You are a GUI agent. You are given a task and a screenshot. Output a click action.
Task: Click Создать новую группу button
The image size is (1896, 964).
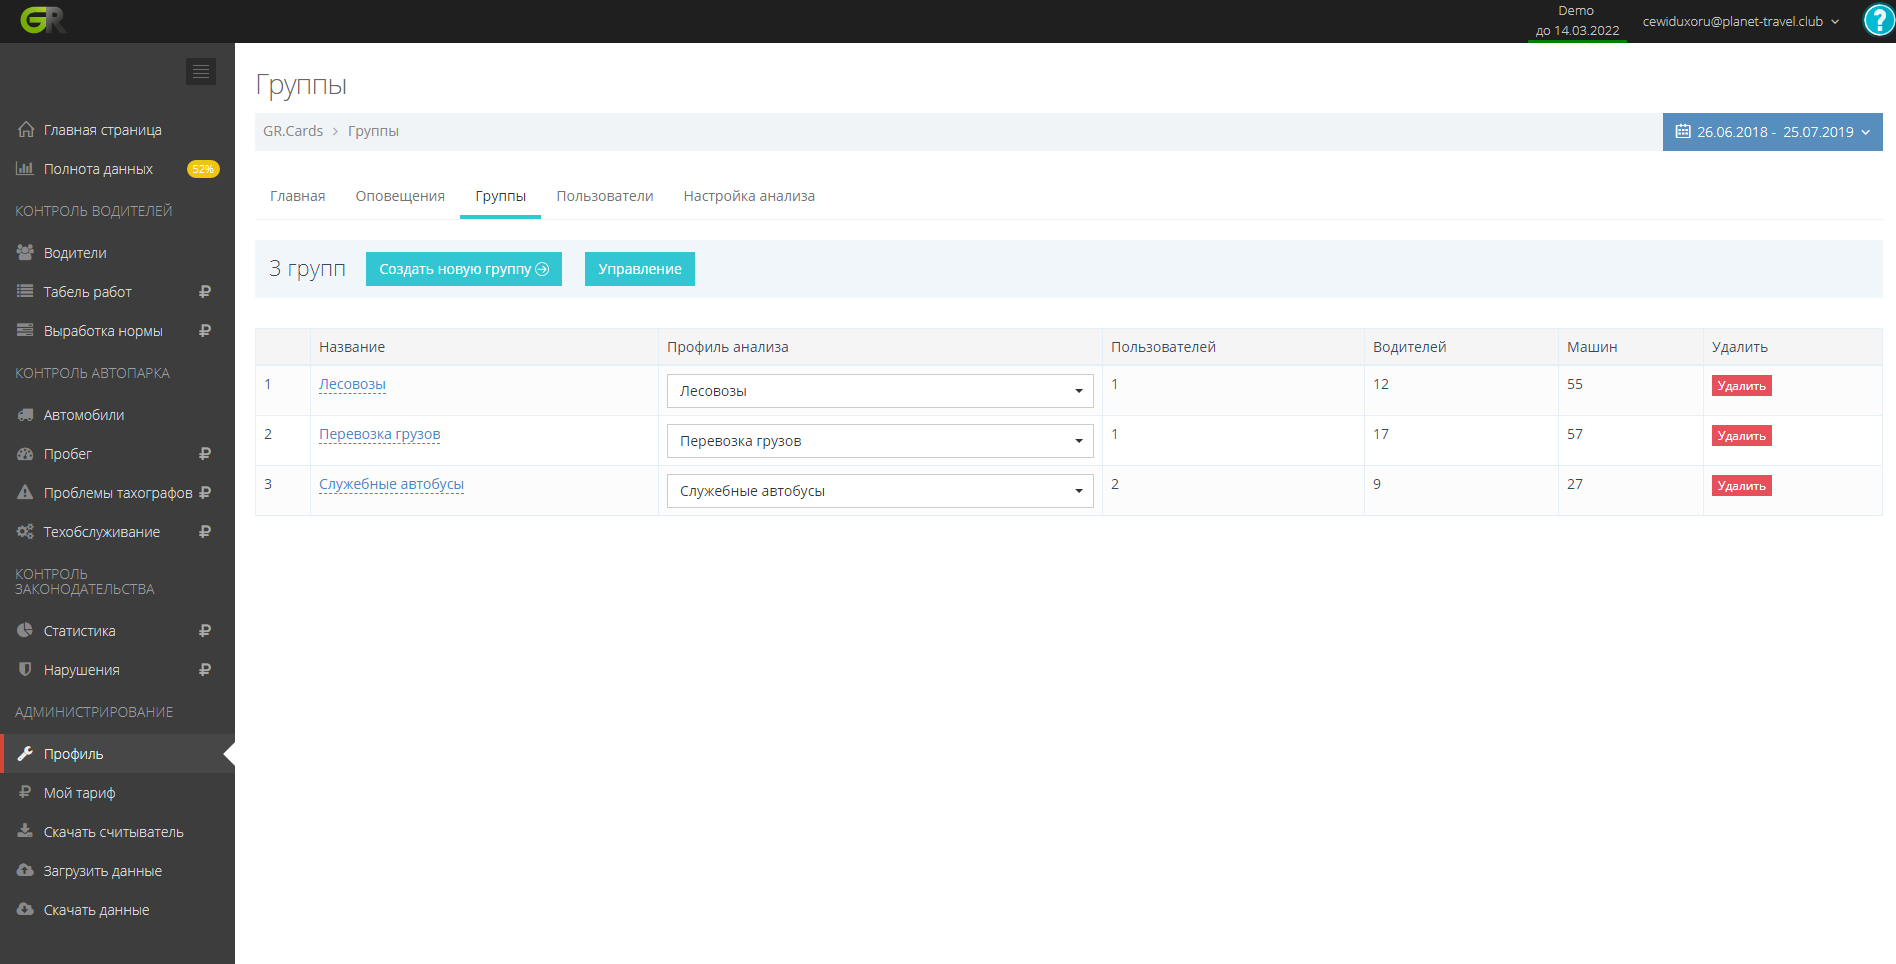(463, 269)
